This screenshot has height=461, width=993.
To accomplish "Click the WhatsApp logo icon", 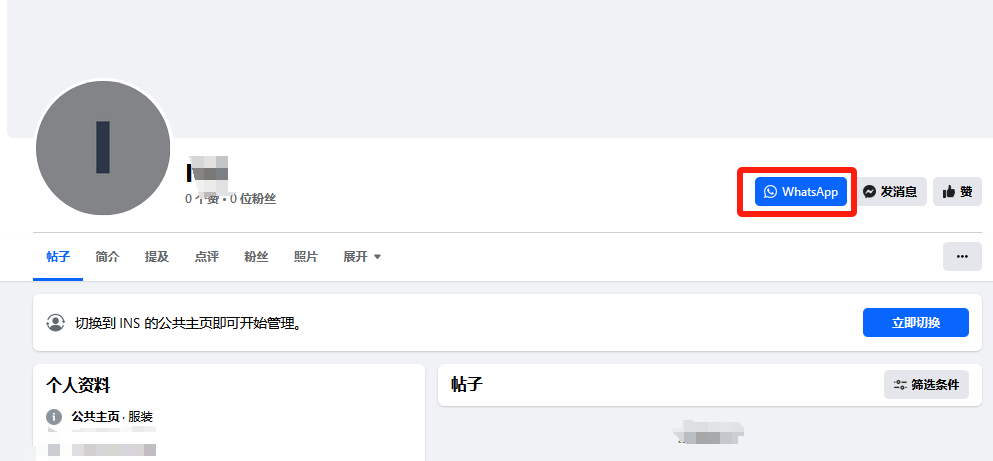I will [770, 191].
